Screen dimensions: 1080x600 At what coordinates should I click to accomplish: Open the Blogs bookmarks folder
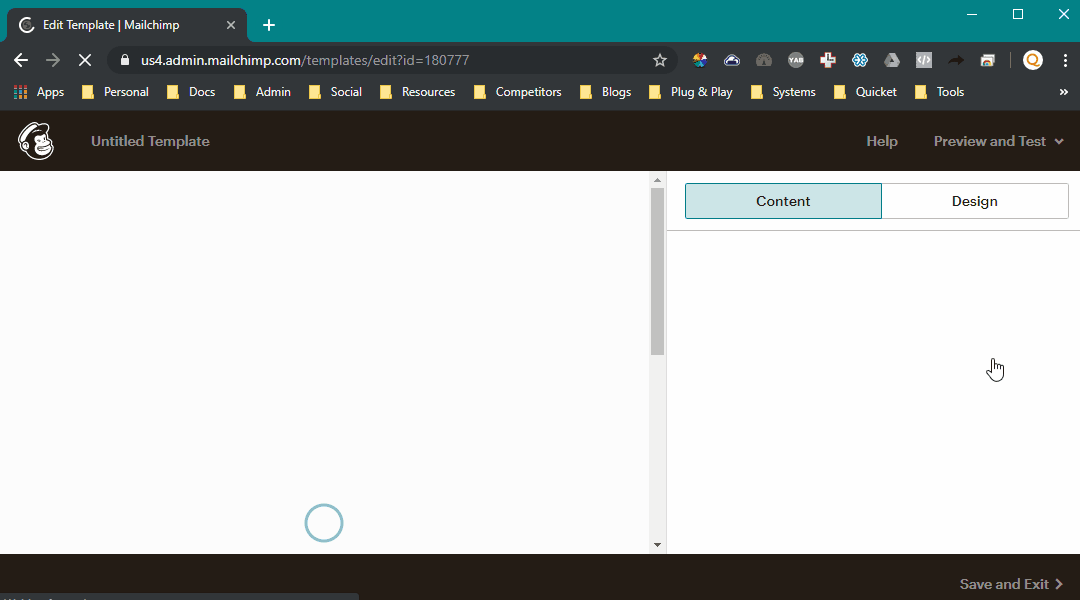pos(606,92)
